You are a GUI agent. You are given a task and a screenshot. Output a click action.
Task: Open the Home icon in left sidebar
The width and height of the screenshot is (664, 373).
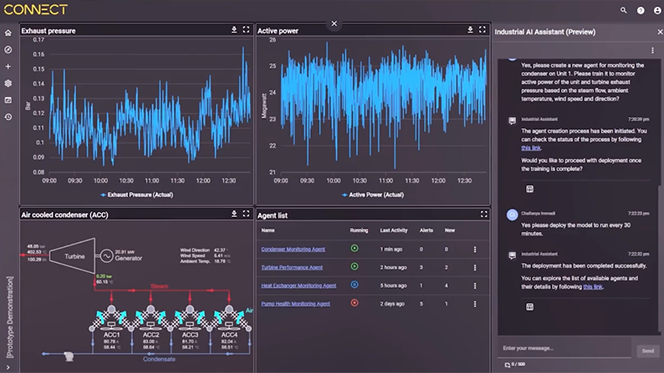(8, 33)
